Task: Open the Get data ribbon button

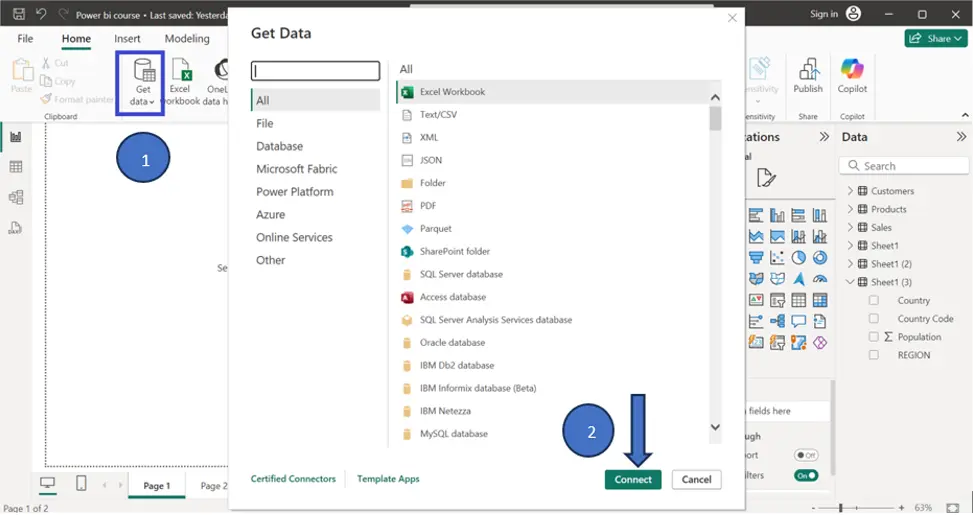Action: [x=142, y=83]
